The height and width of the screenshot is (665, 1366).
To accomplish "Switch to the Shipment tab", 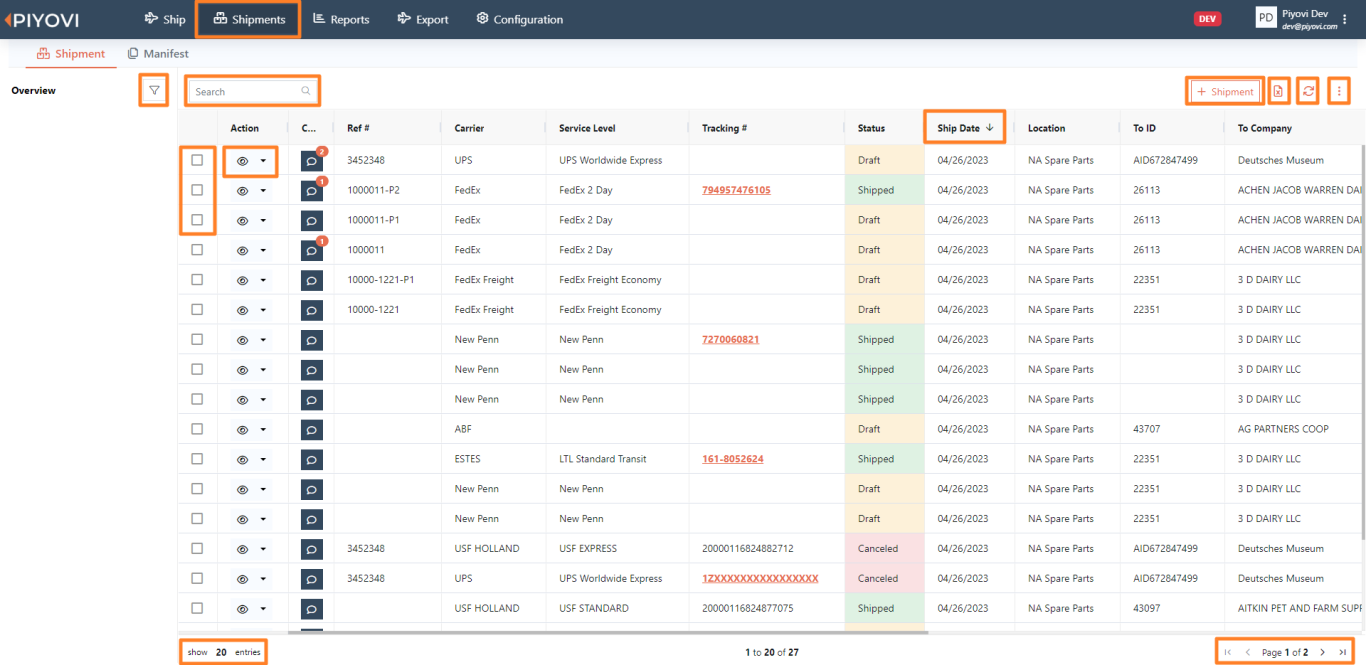I will coord(71,54).
